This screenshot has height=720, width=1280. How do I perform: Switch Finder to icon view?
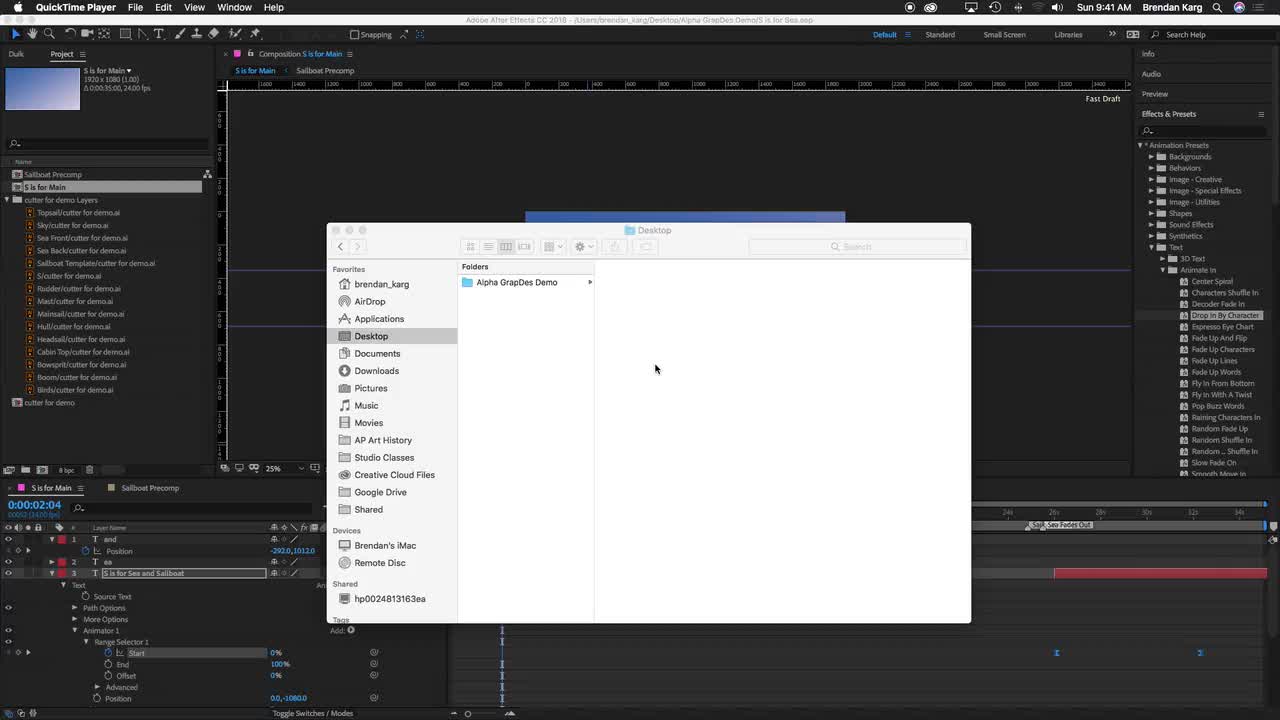click(470, 247)
